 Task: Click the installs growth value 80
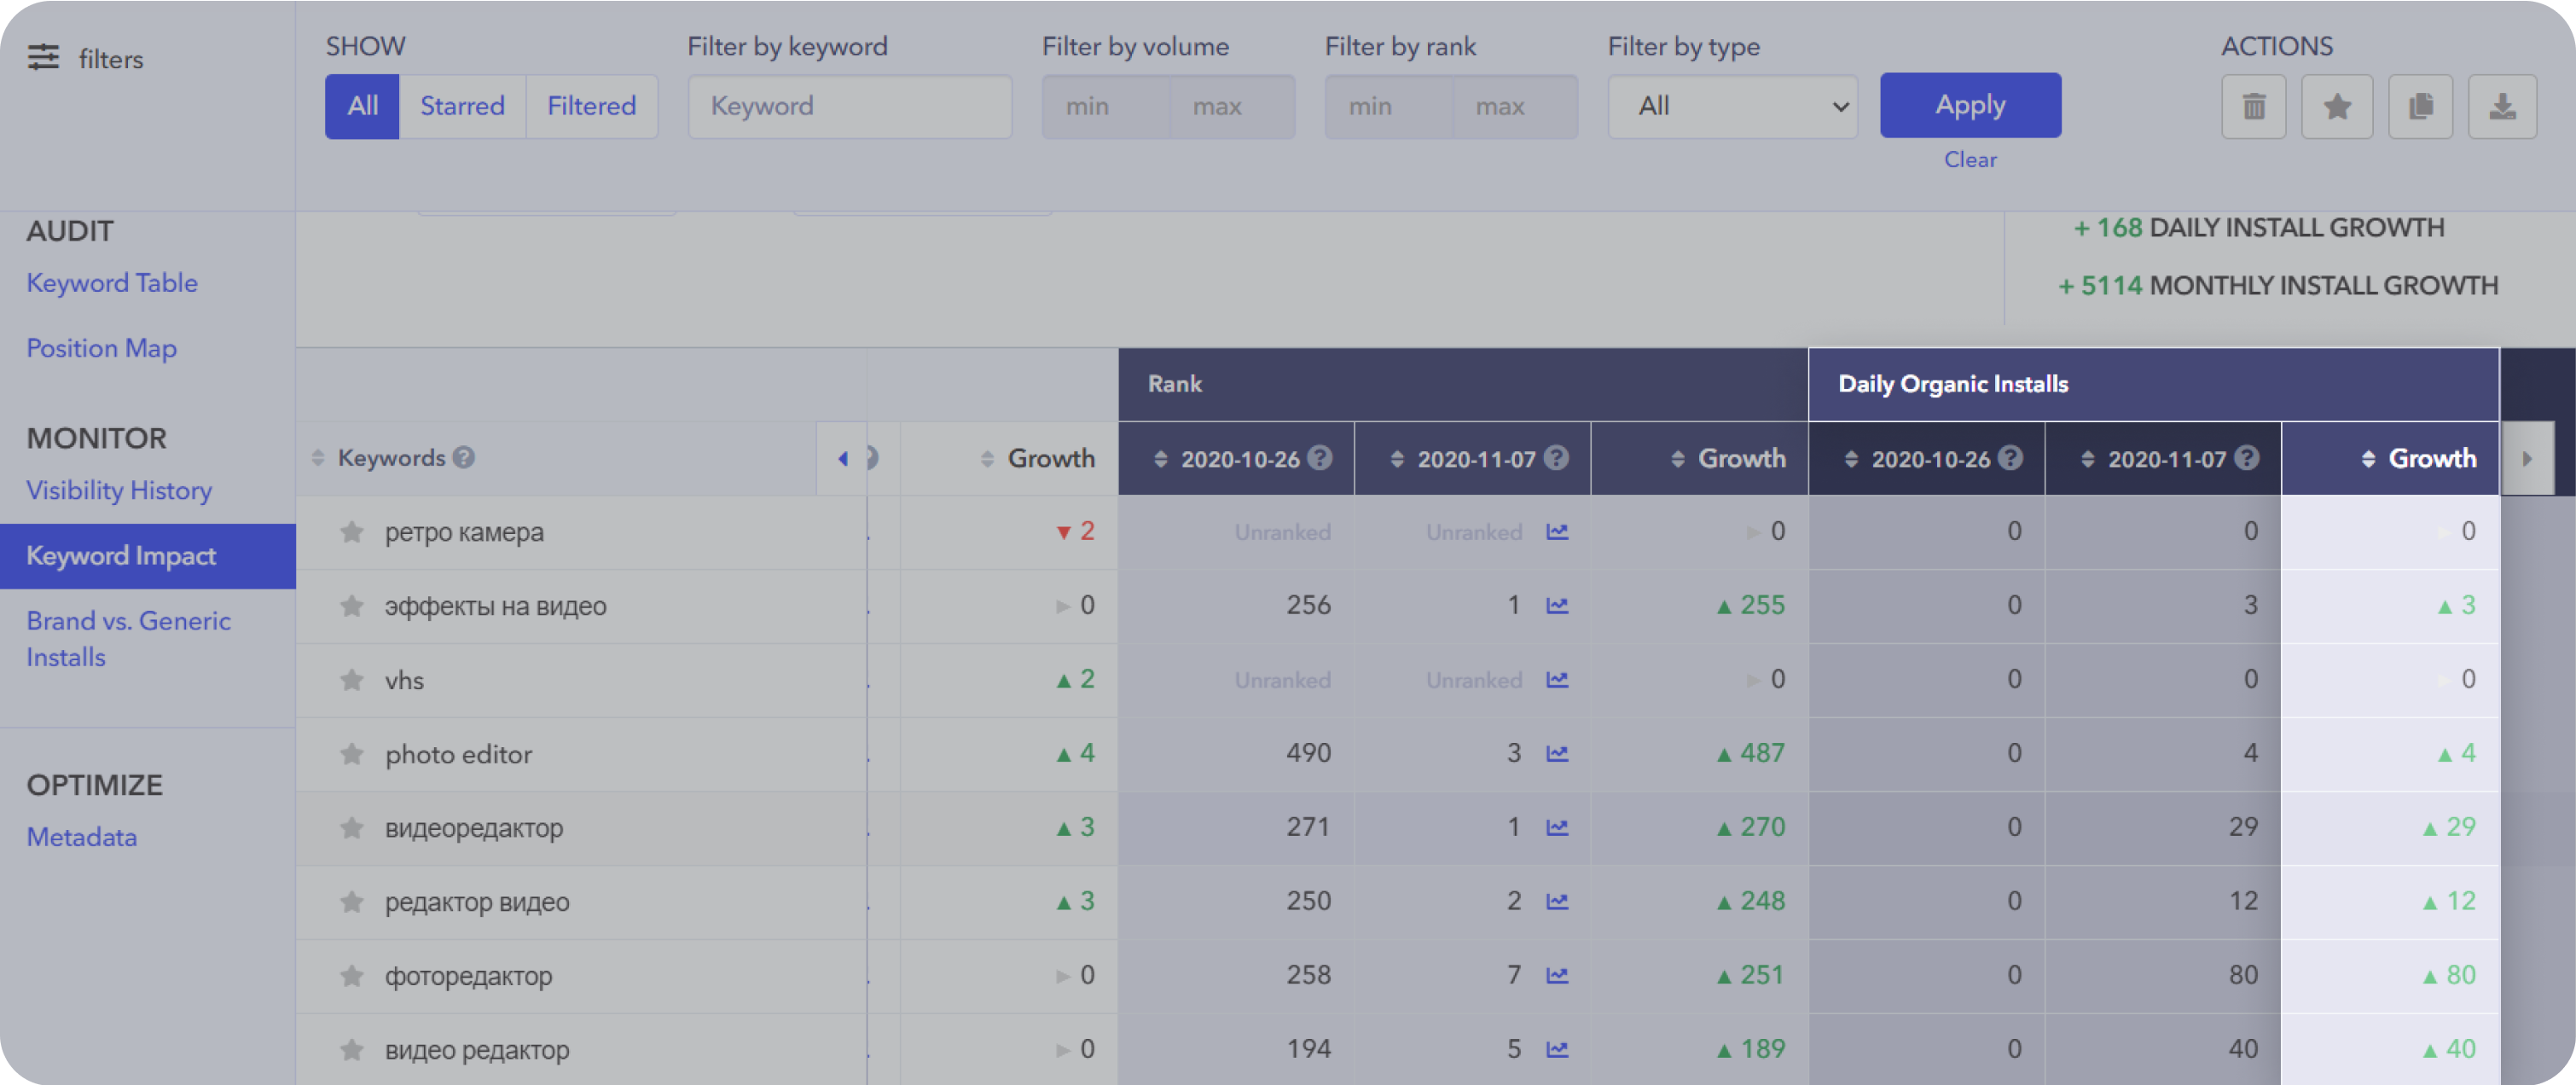pyautogui.click(x=2461, y=975)
